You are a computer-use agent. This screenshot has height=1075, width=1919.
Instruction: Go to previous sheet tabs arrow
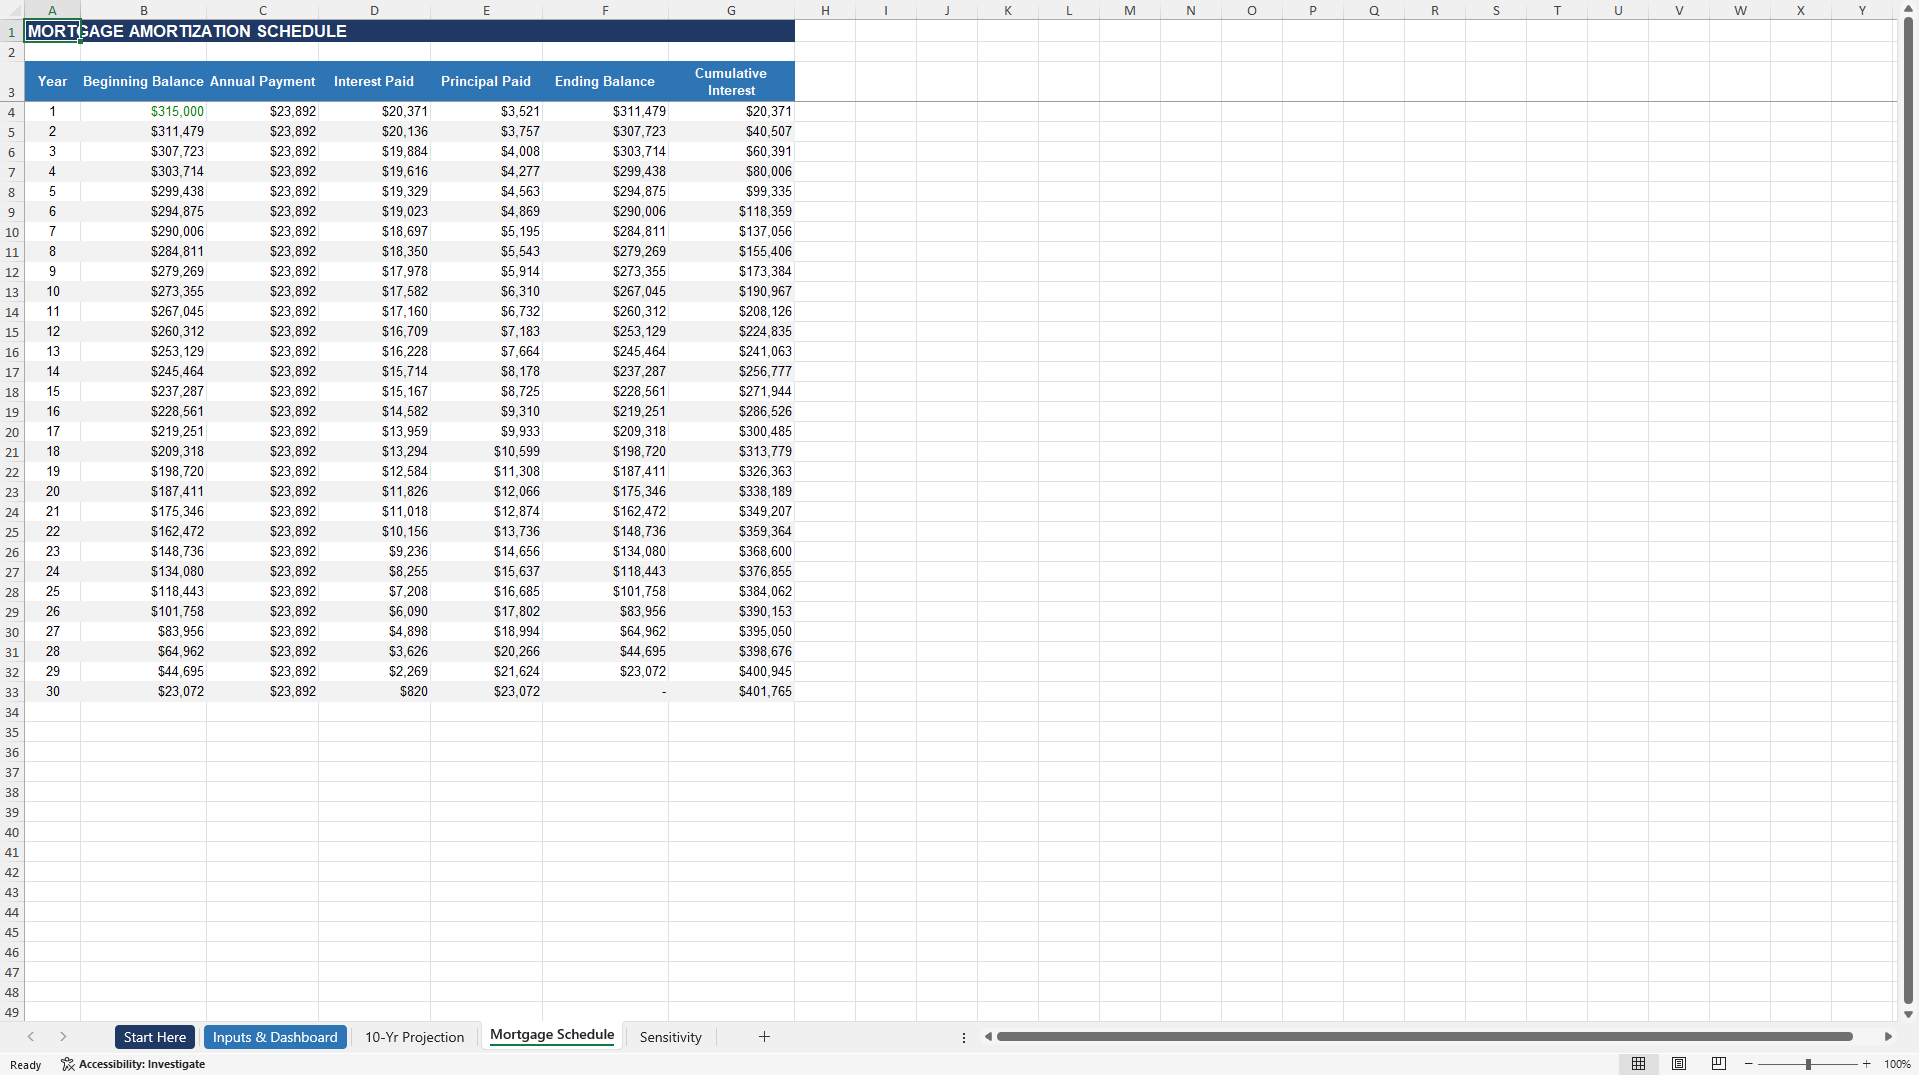tap(31, 1037)
